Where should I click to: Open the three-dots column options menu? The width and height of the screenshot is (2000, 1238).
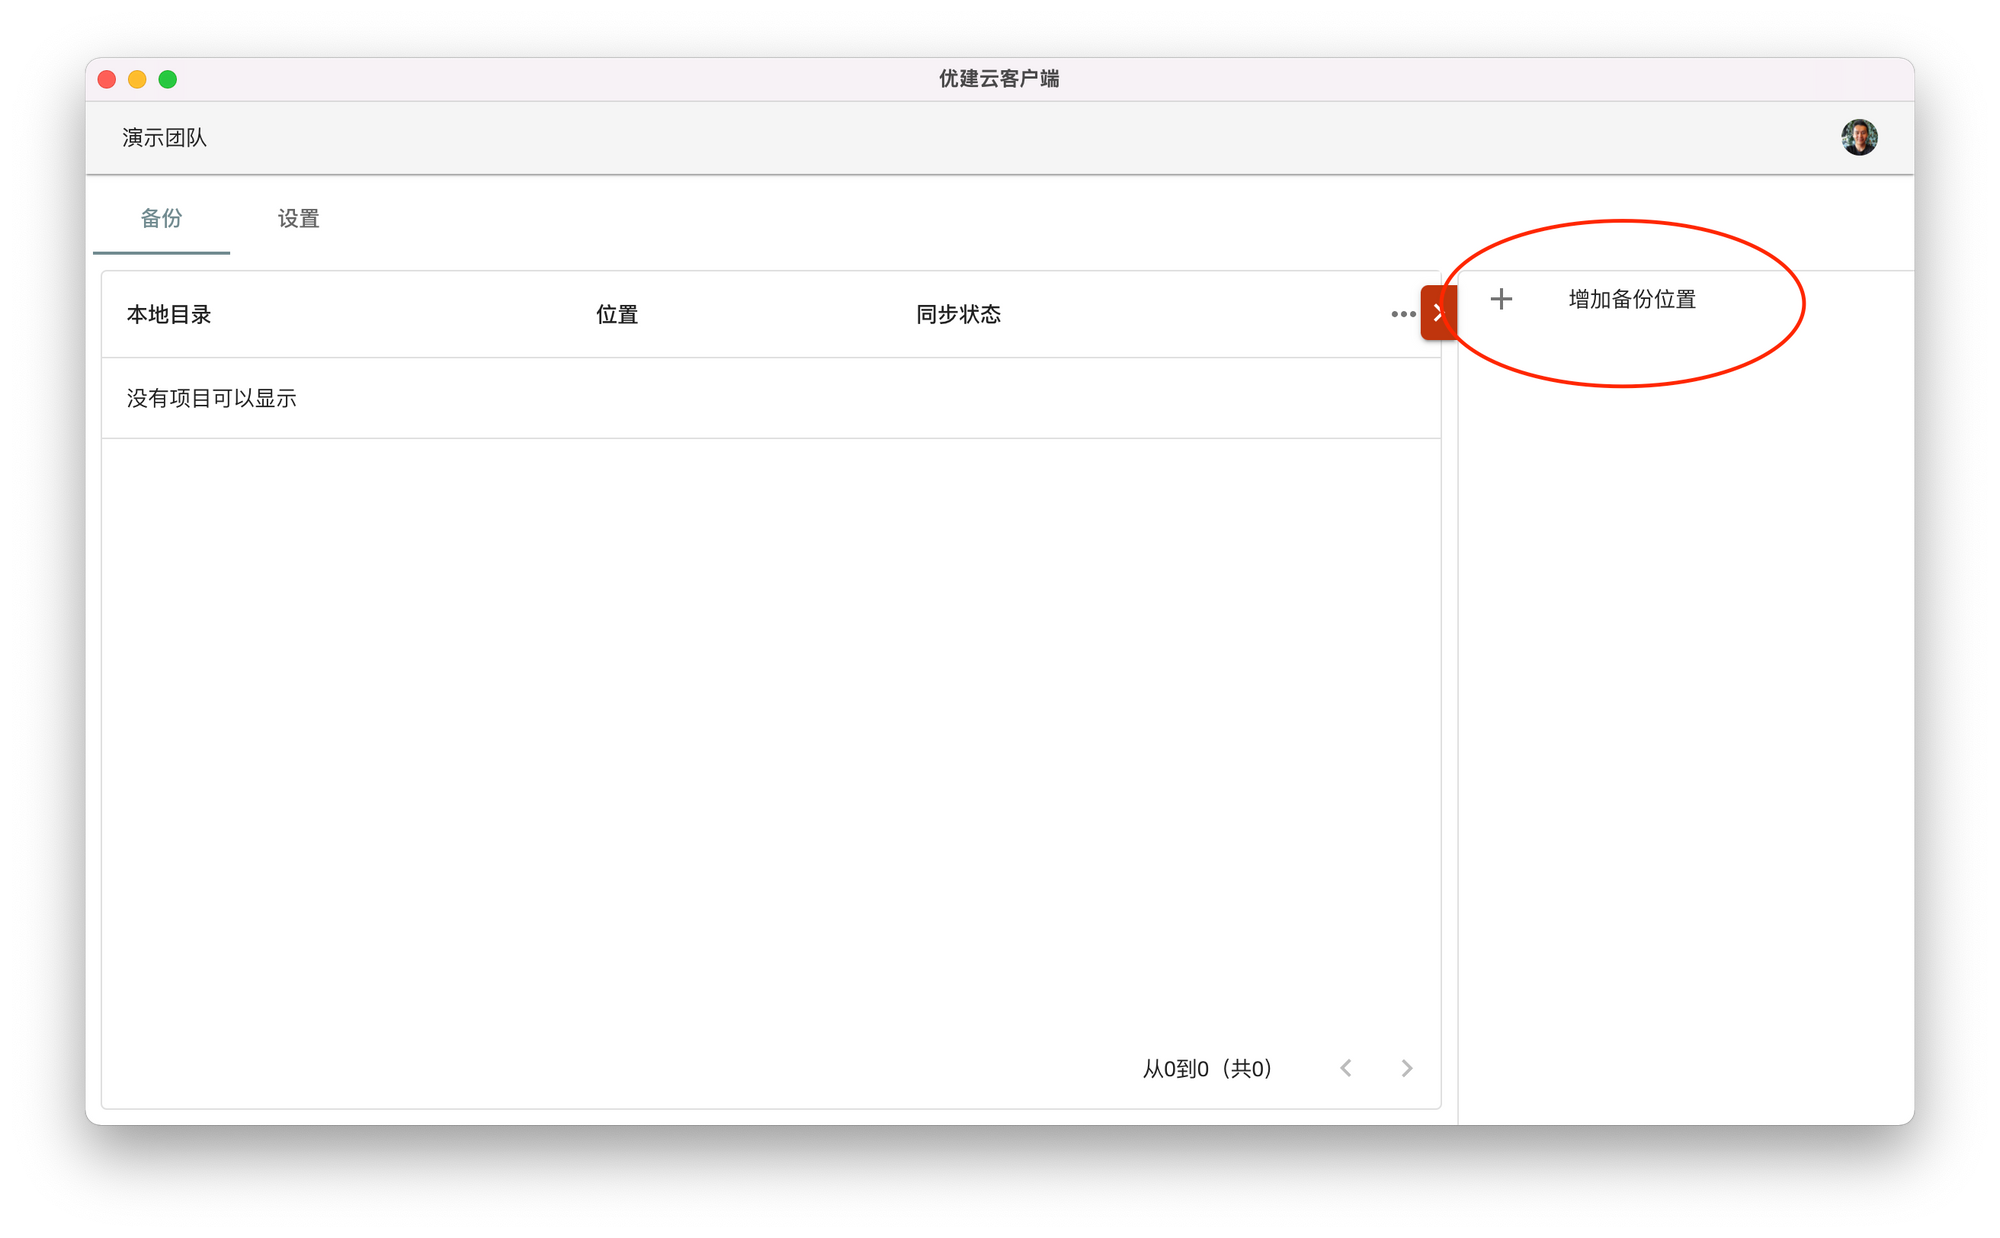pos(1403,314)
